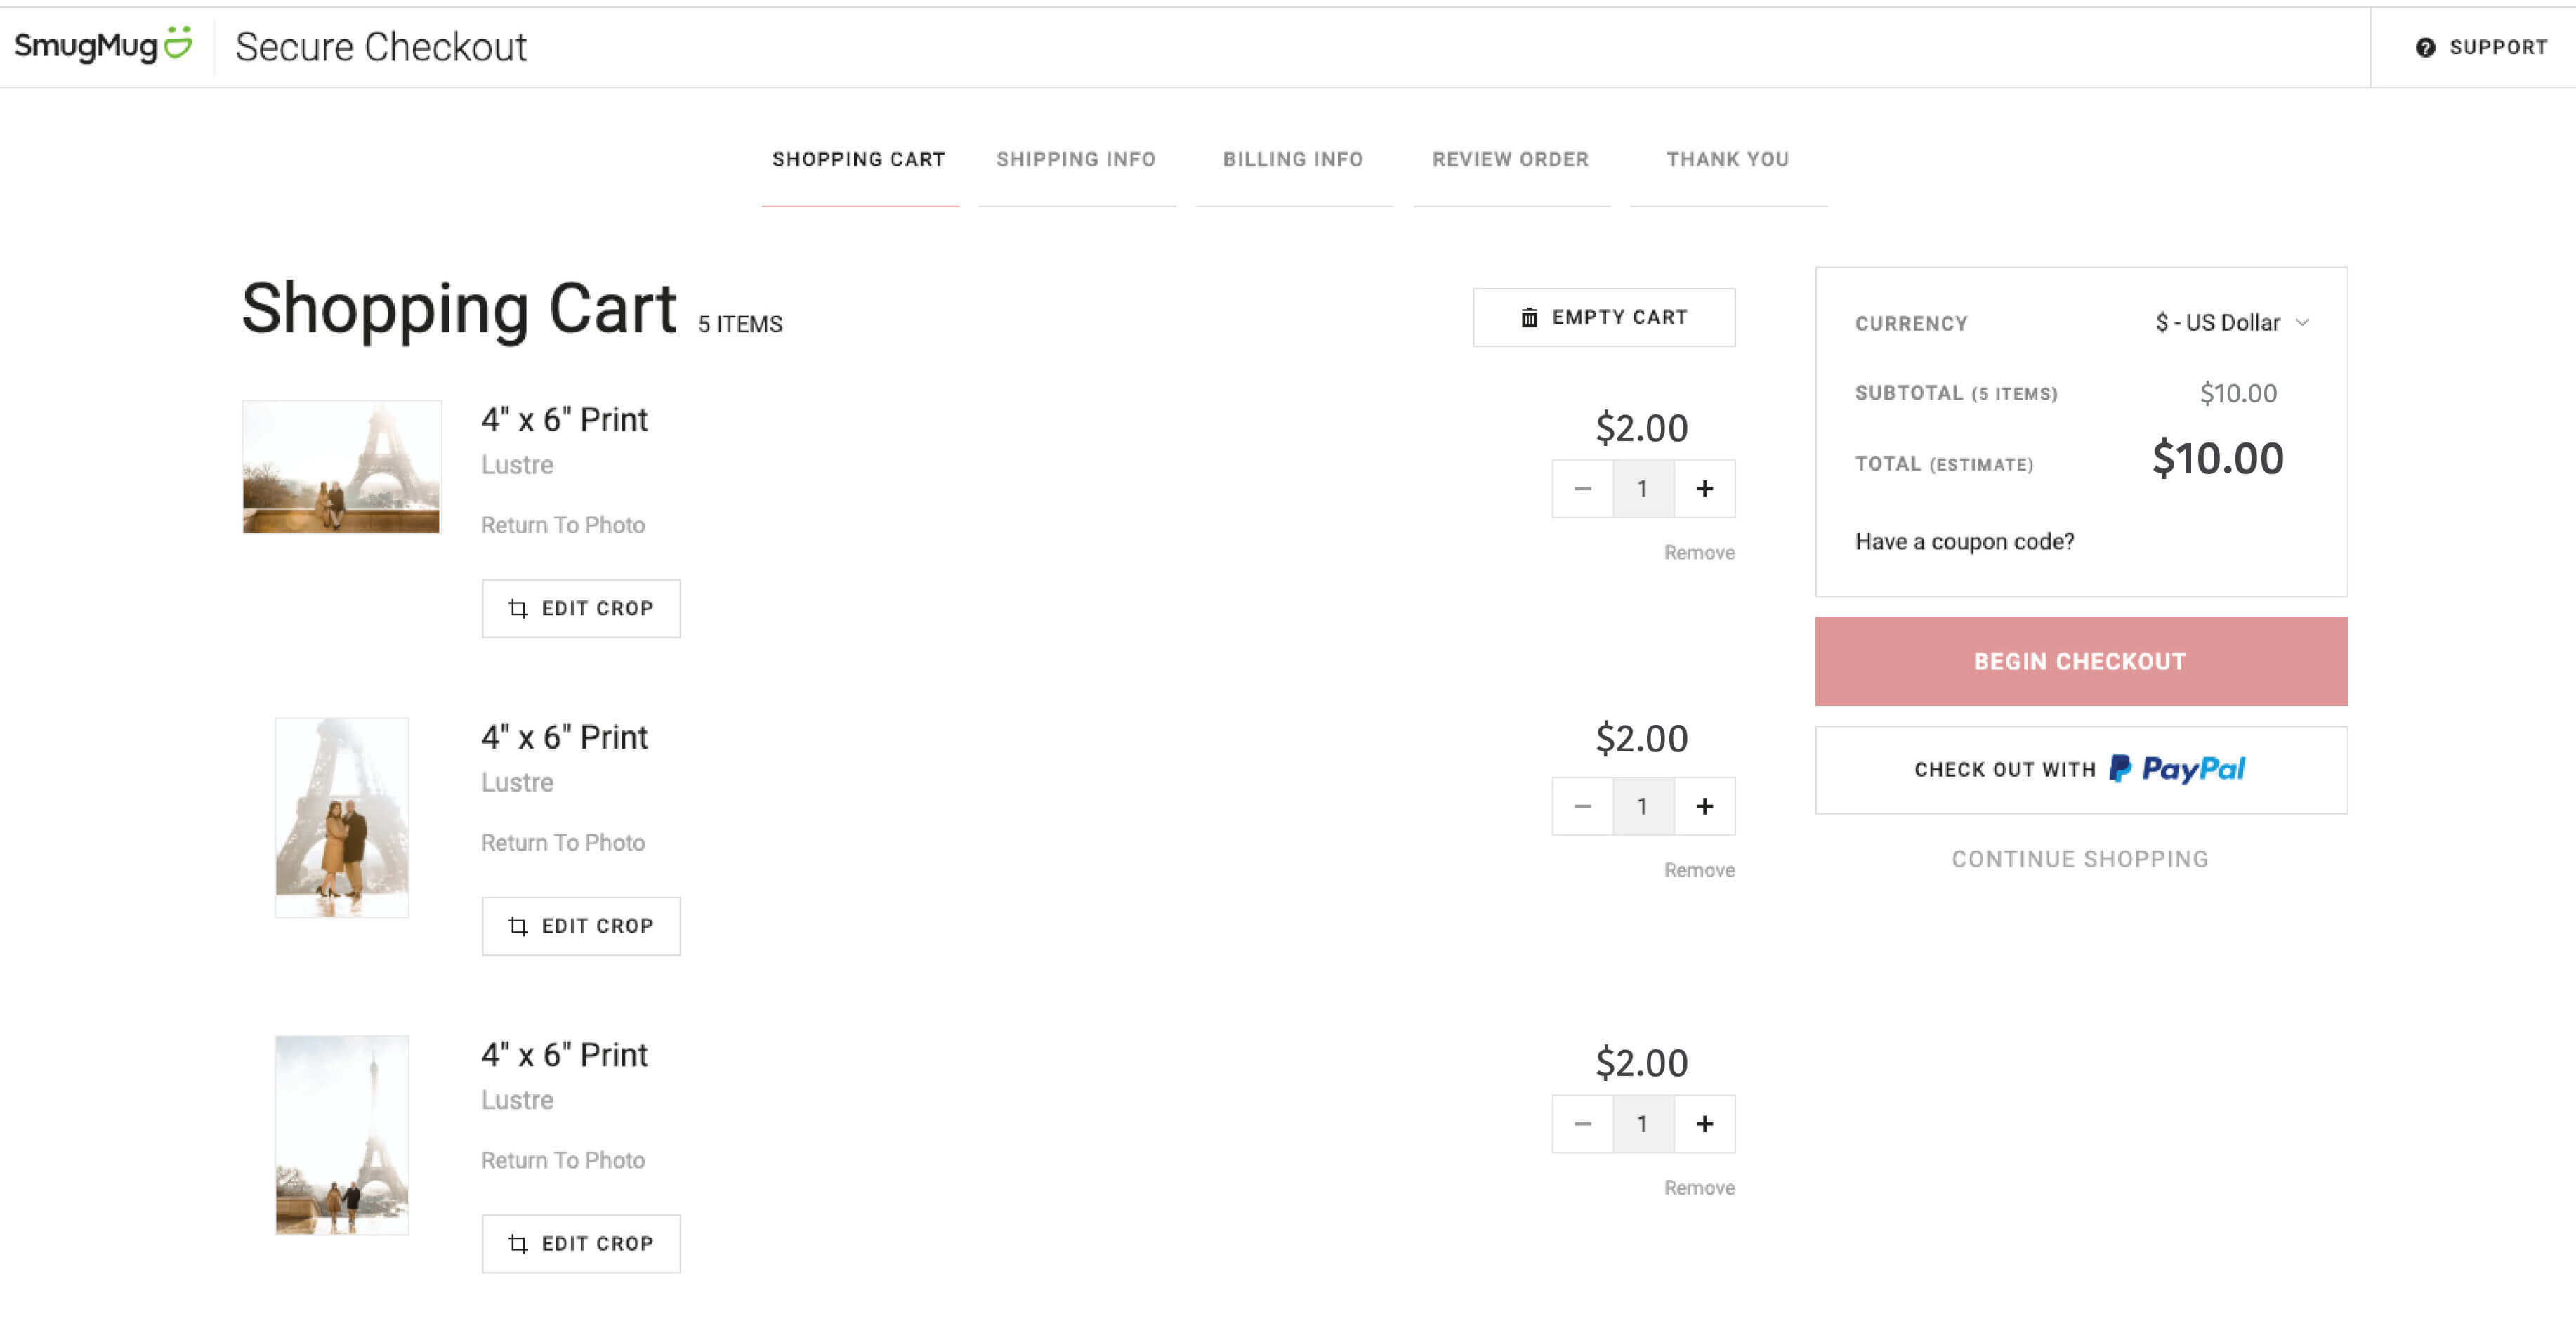The image size is (2576, 1326).
Task: Click the second item's '4" x 6" Print' title
Action: click(x=564, y=738)
